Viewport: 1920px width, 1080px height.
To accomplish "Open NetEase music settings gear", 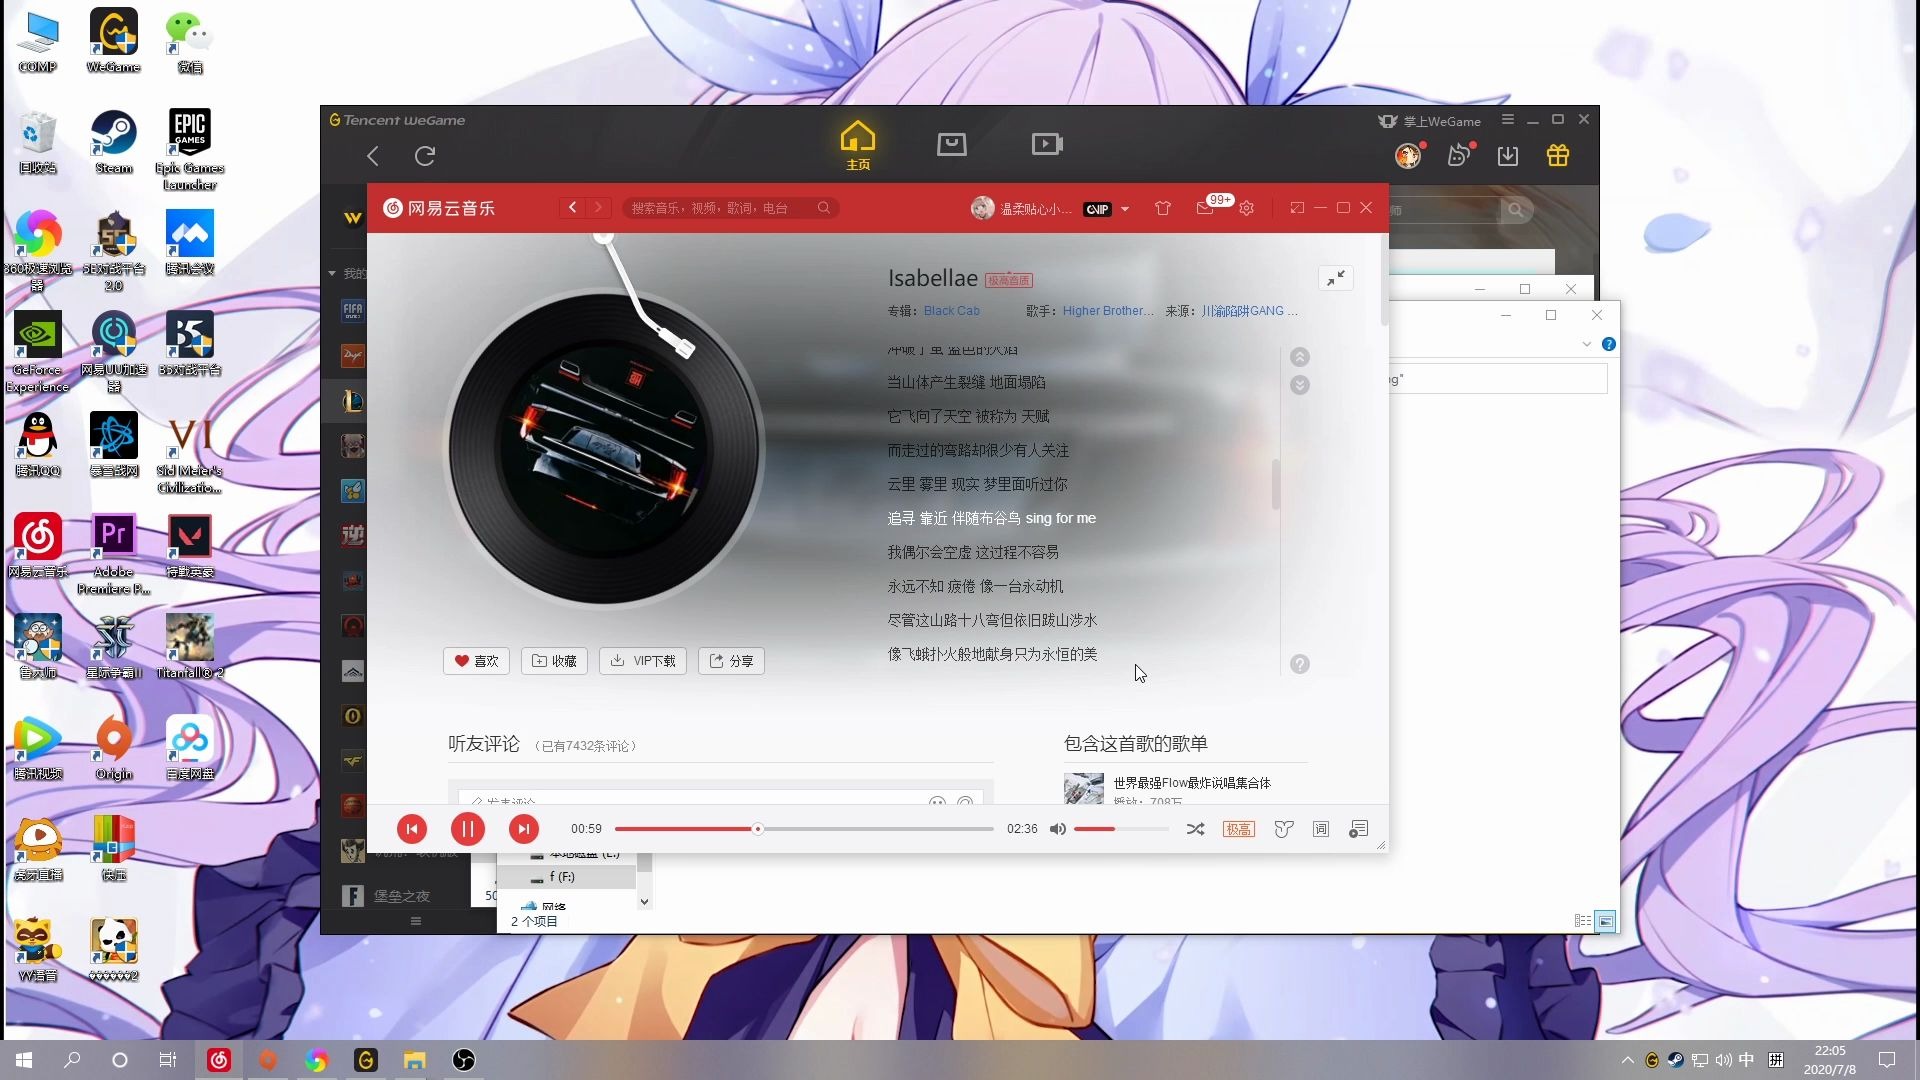I will pyautogui.click(x=1246, y=208).
